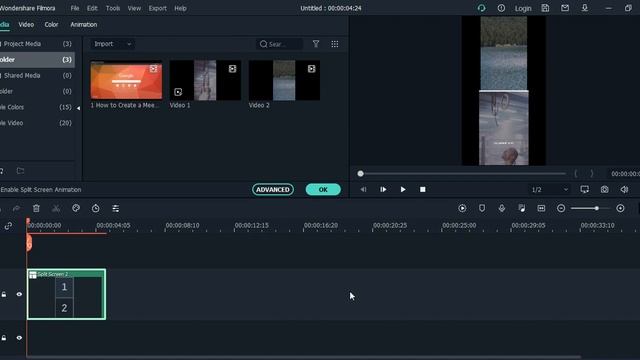640x360 pixels.
Task: Click the media search field
Action: tap(280, 44)
